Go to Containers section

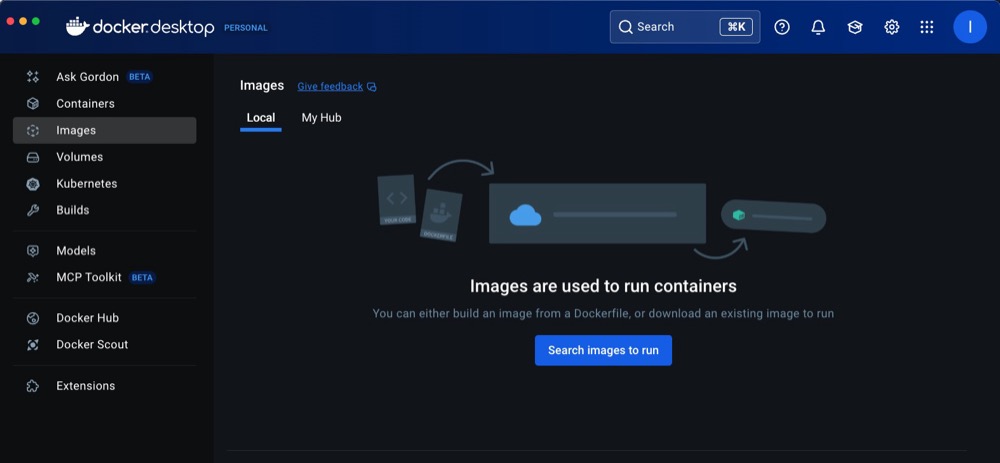105,103
